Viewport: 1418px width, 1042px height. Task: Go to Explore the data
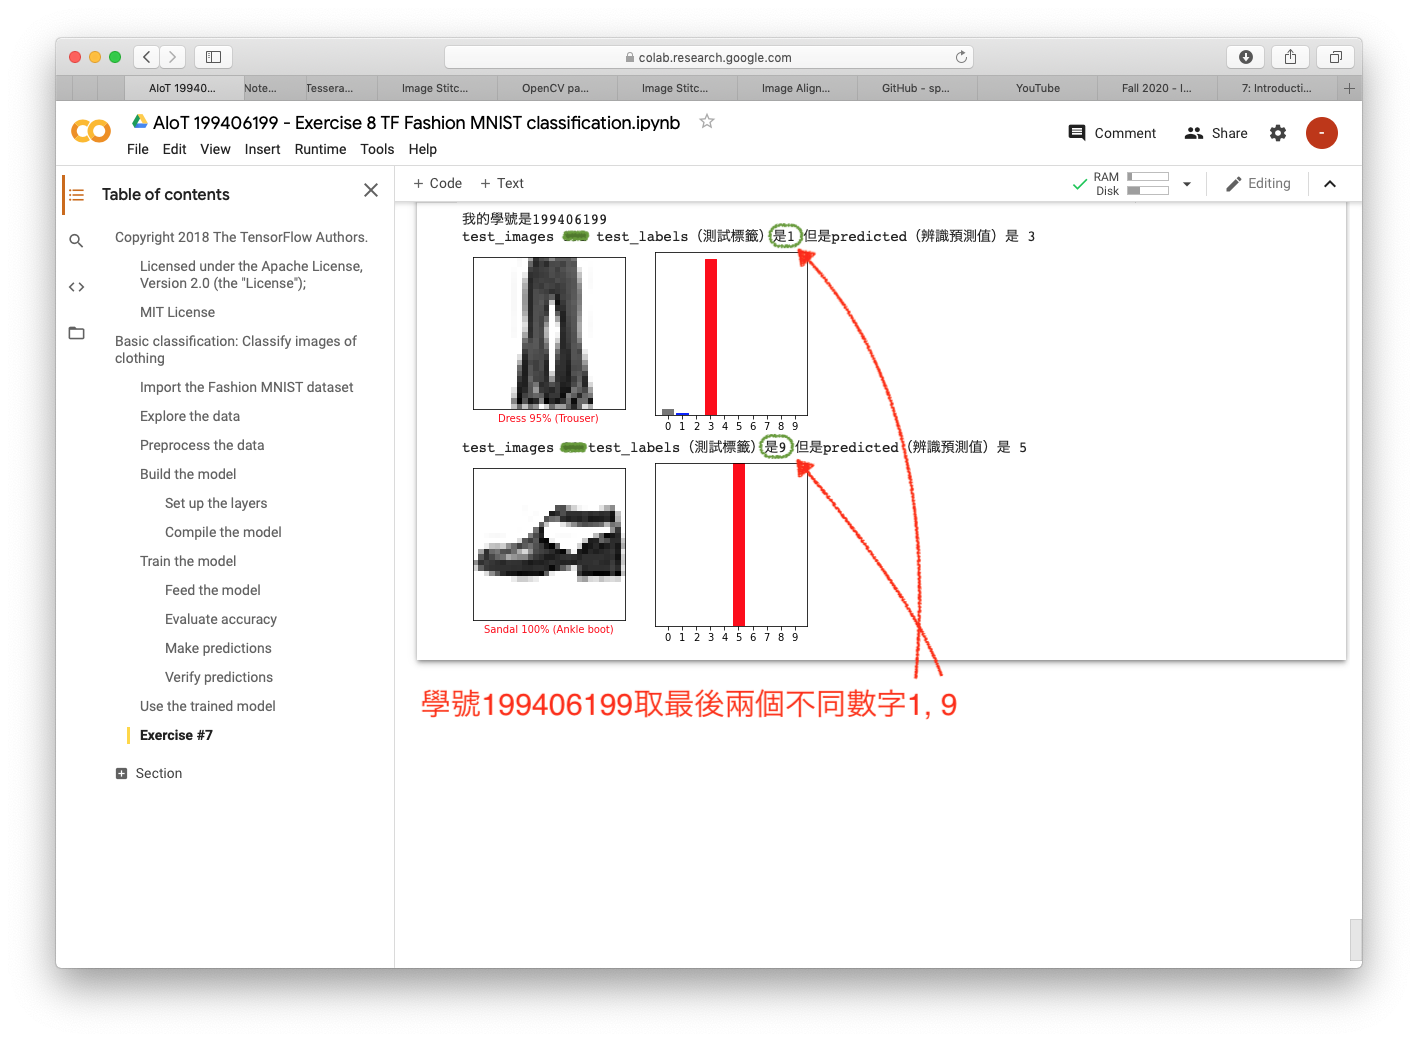coord(190,416)
